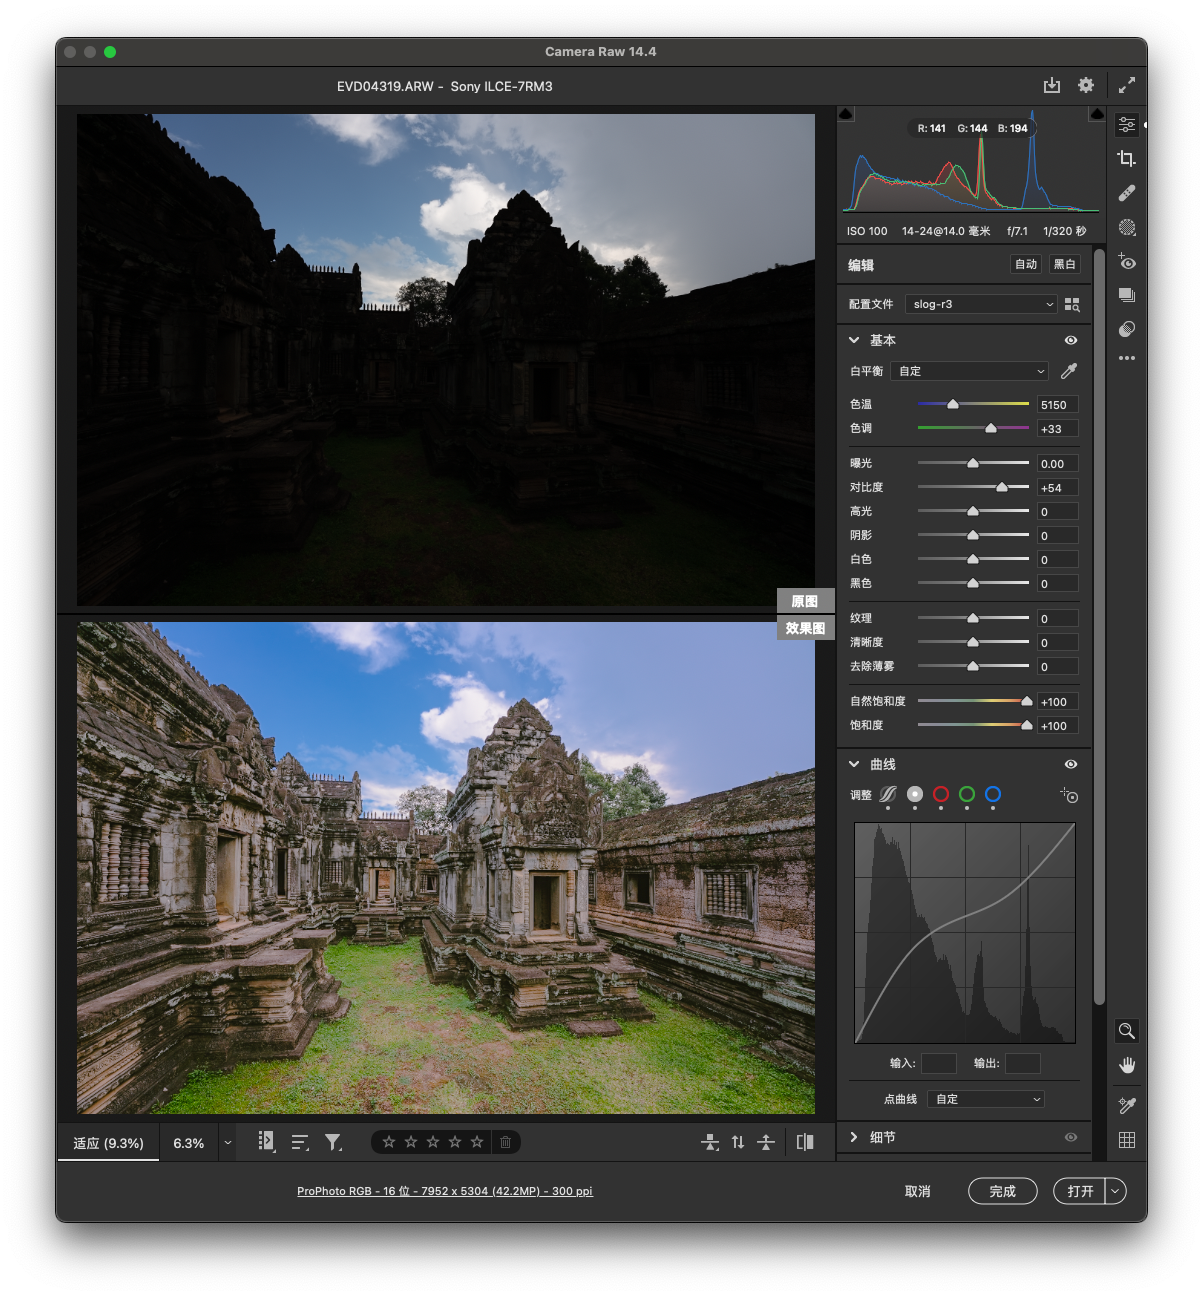Open the Red Eye removal tool
This screenshot has width=1203, height=1296.
1126,262
